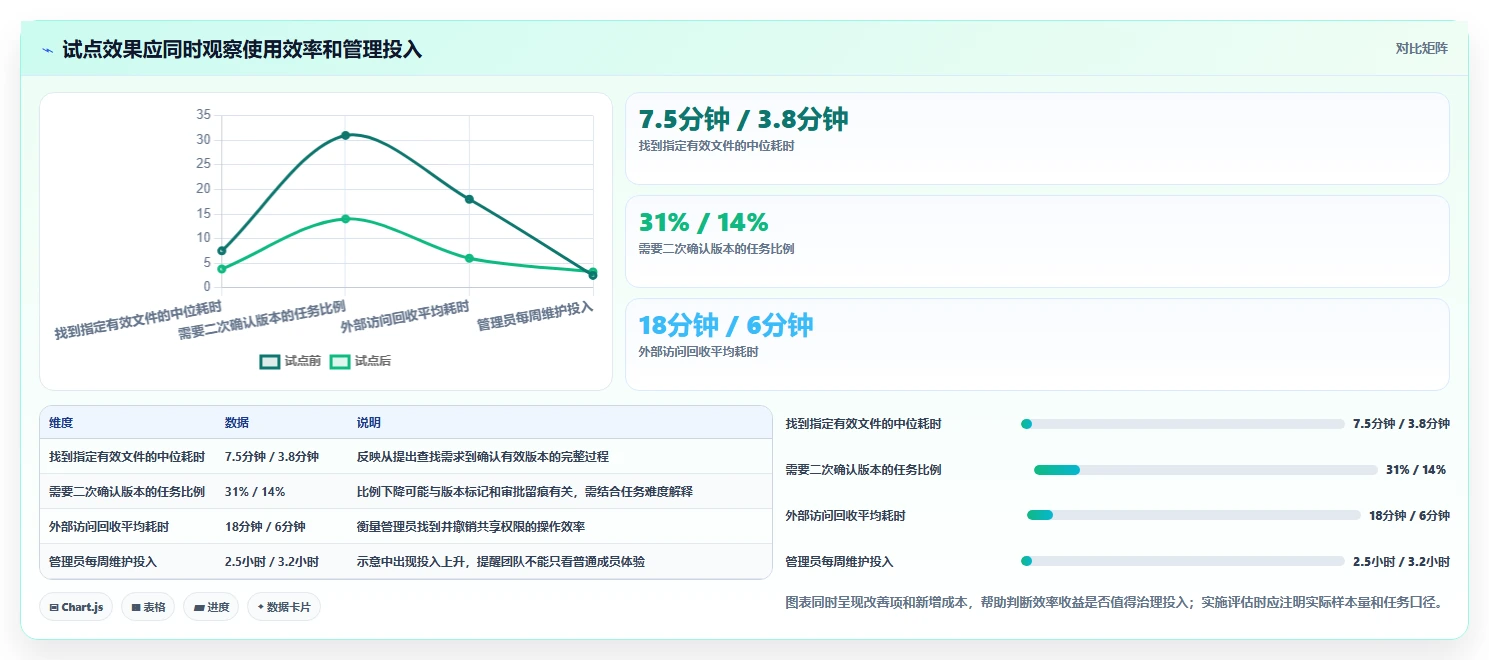
Task: Click the 31% / 14% data card
Action: [x=1037, y=242]
